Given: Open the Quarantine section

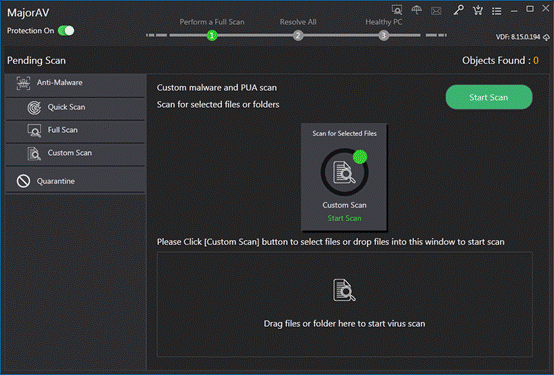Looking at the screenshot, I should click(x=75, y=180).
